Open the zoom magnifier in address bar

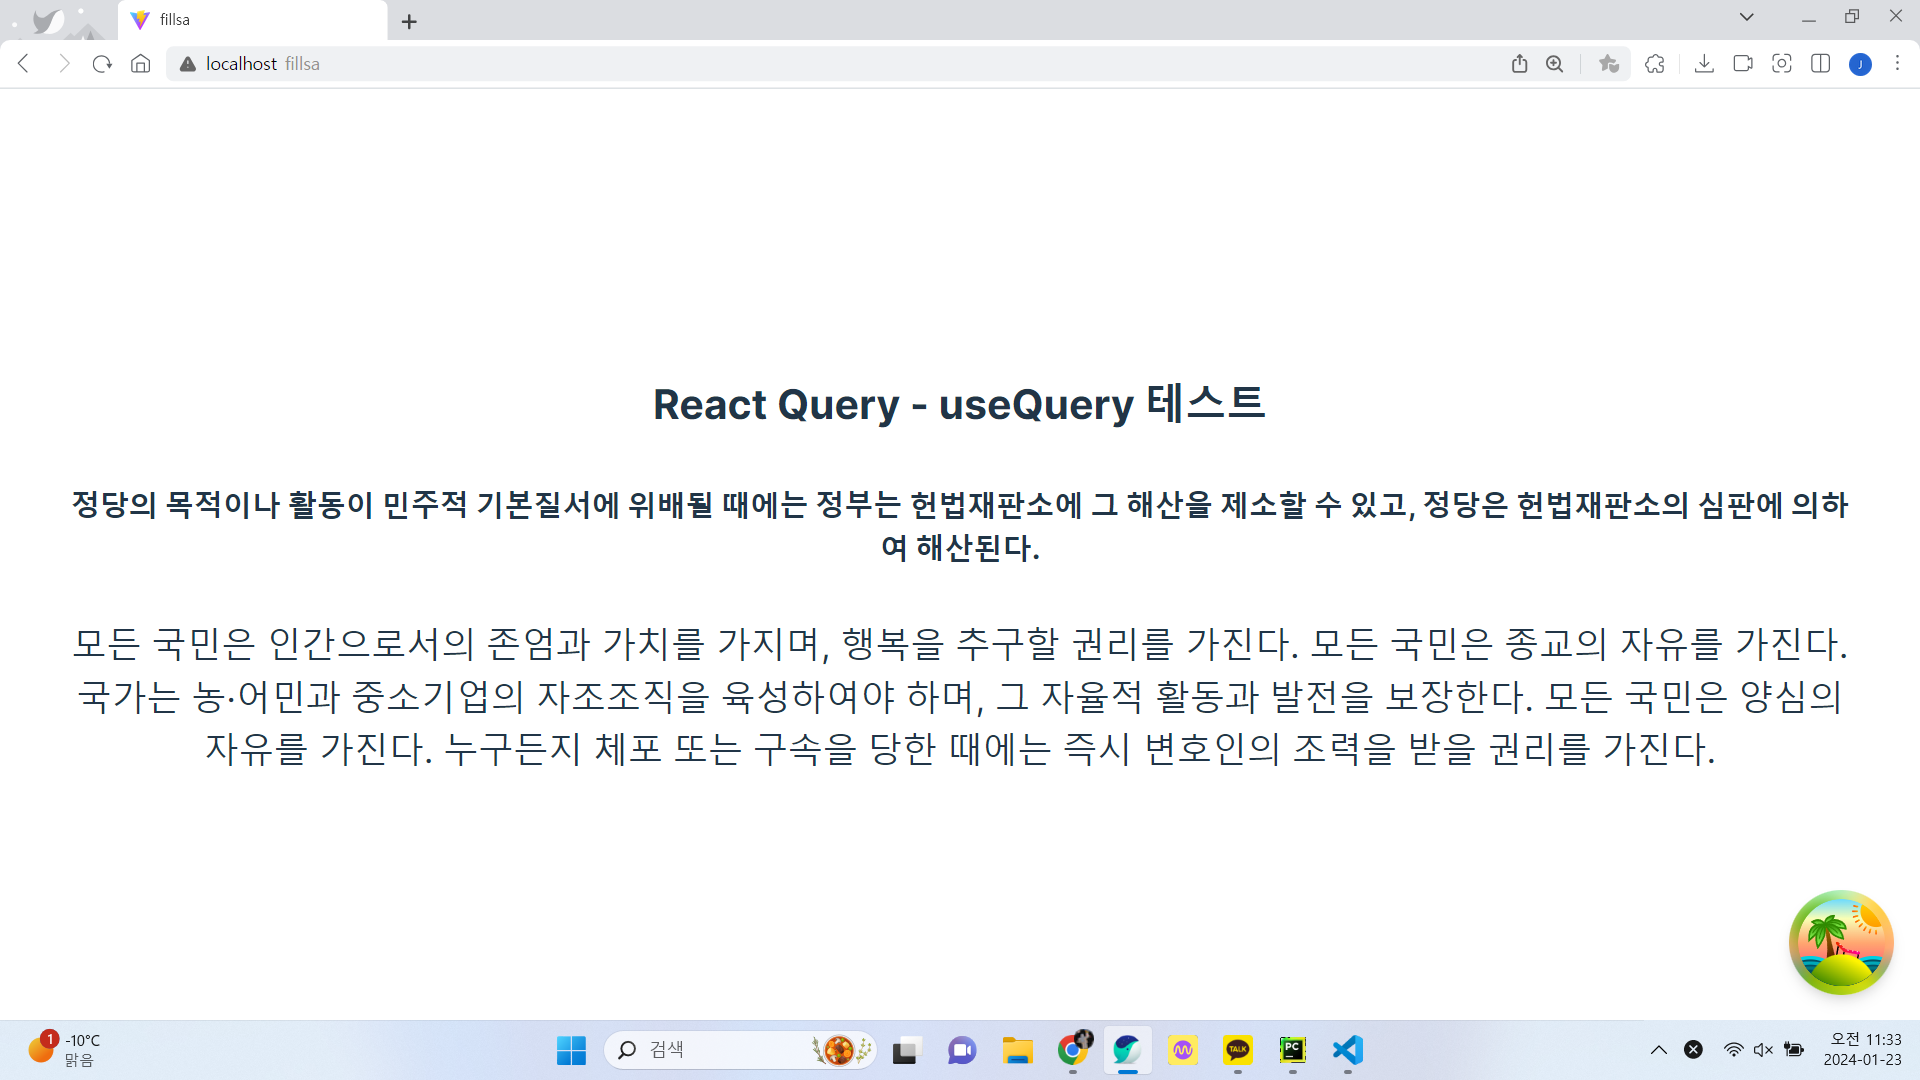coord(1555,64)
